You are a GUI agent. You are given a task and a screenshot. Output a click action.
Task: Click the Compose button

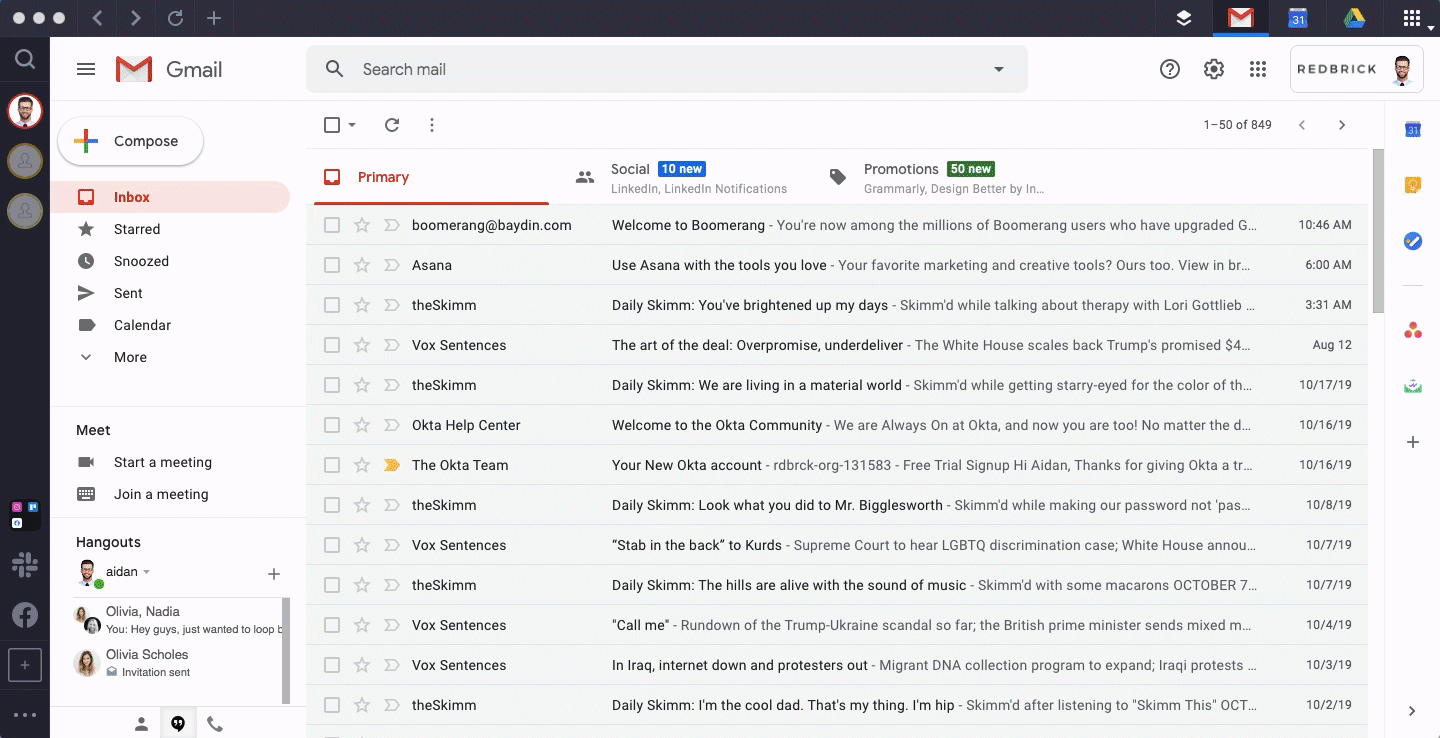(130, 141)
